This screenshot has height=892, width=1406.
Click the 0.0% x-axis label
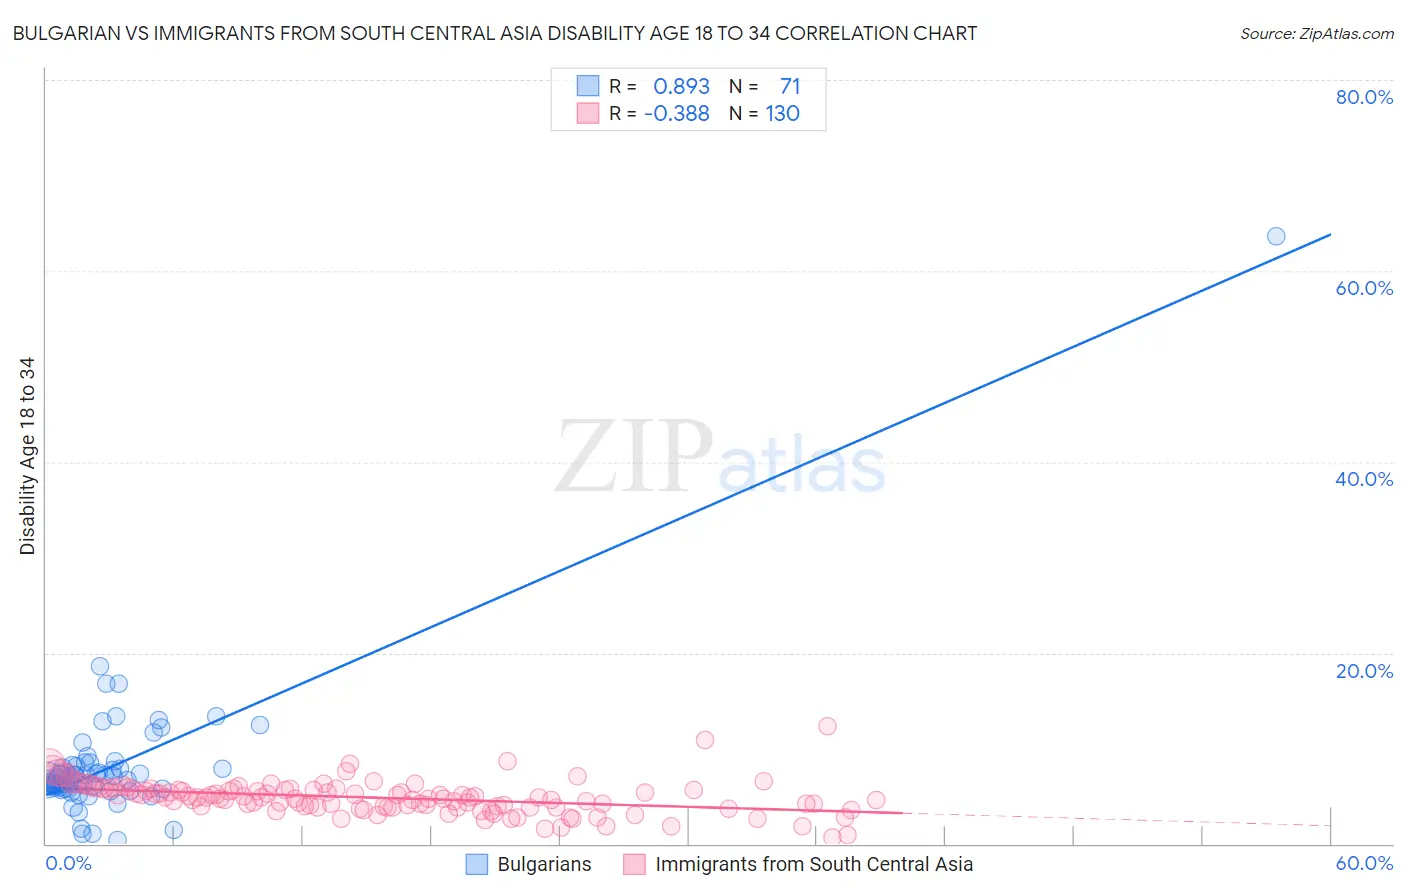[x=69, y=863]
